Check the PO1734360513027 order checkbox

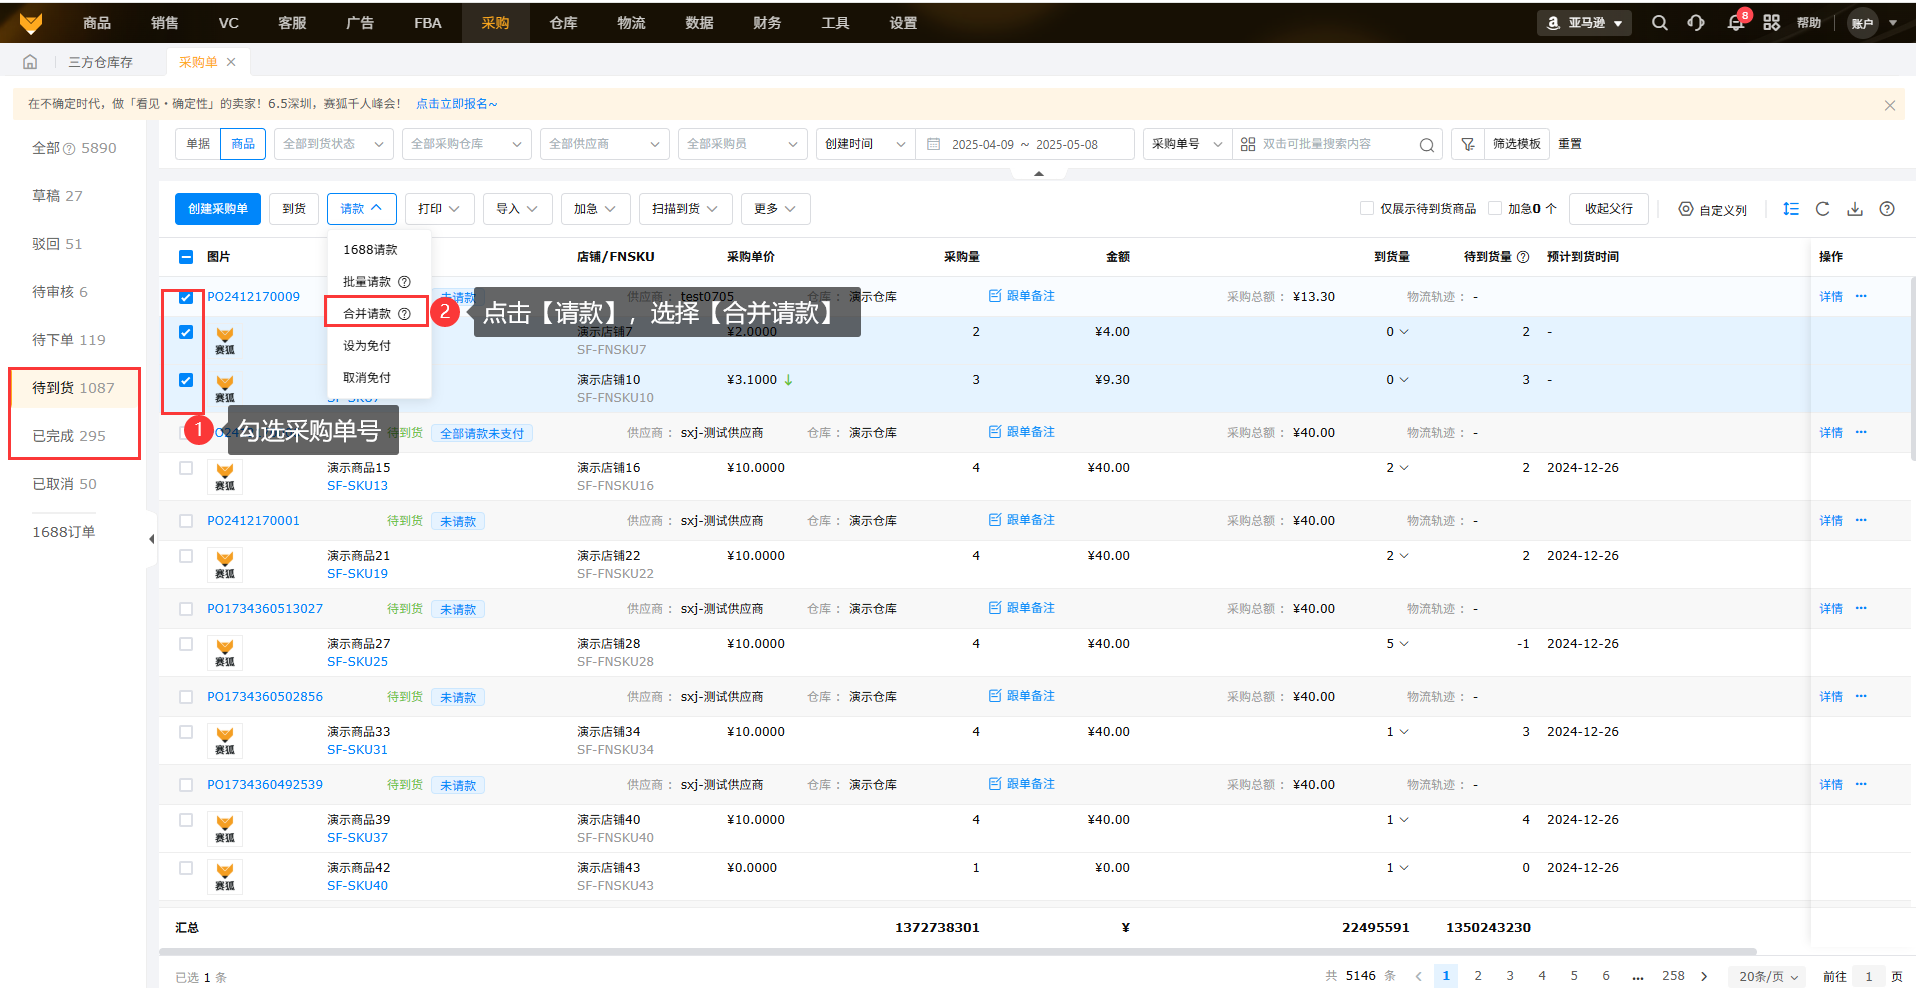point(186,609)
